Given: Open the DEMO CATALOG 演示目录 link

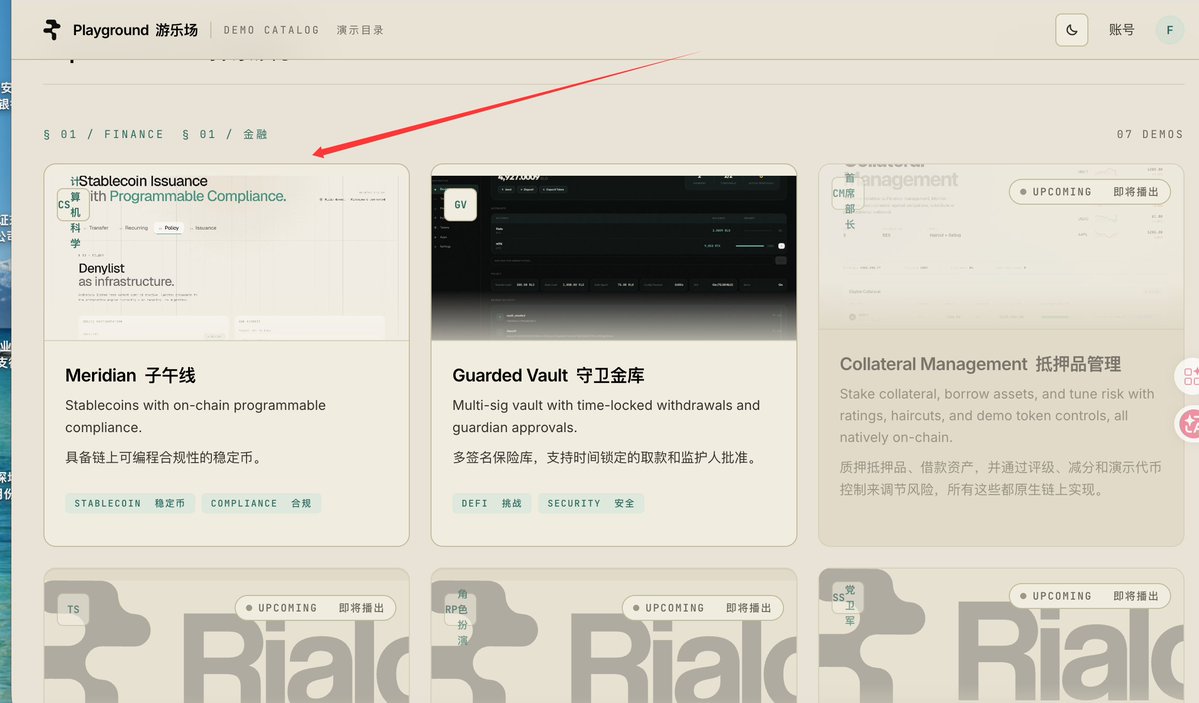Looking at the screenshot, I should 304,30.
